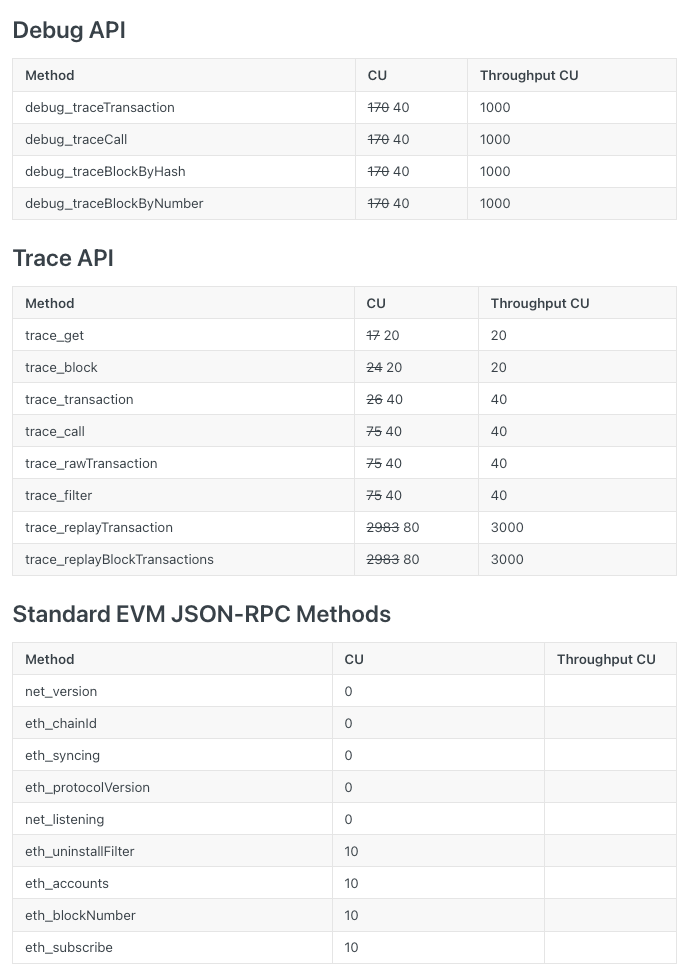The width and height of the screenshot is (691, 964).
Task: Click the debug_traceBlockByNumber method cell
Action: click(x=114, y=203)
